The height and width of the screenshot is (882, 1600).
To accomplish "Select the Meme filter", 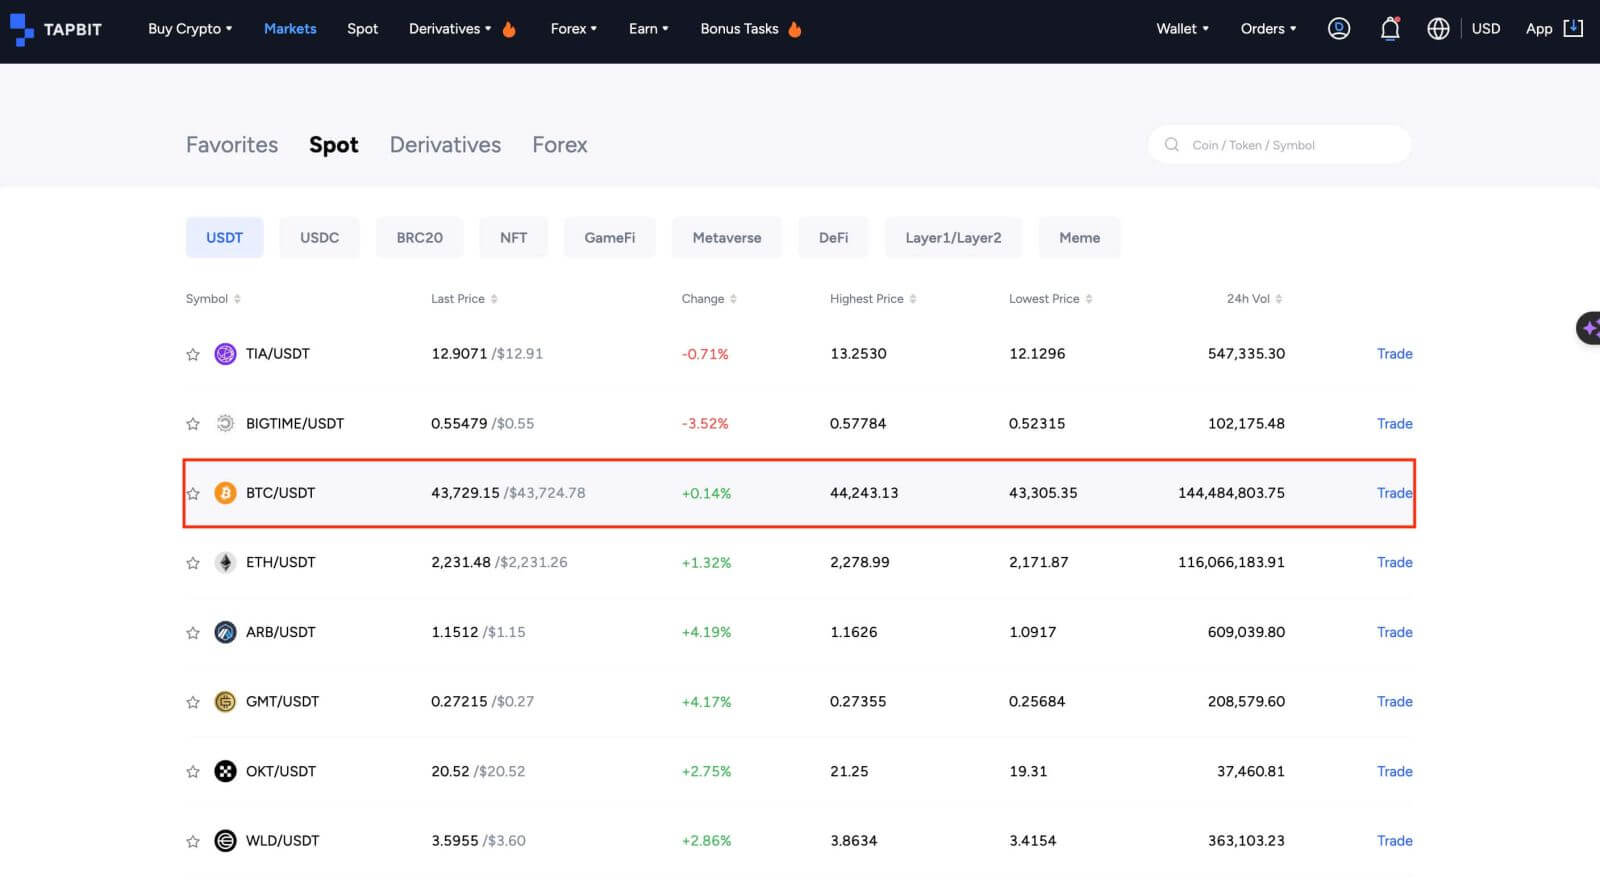I will (1080, 238).
